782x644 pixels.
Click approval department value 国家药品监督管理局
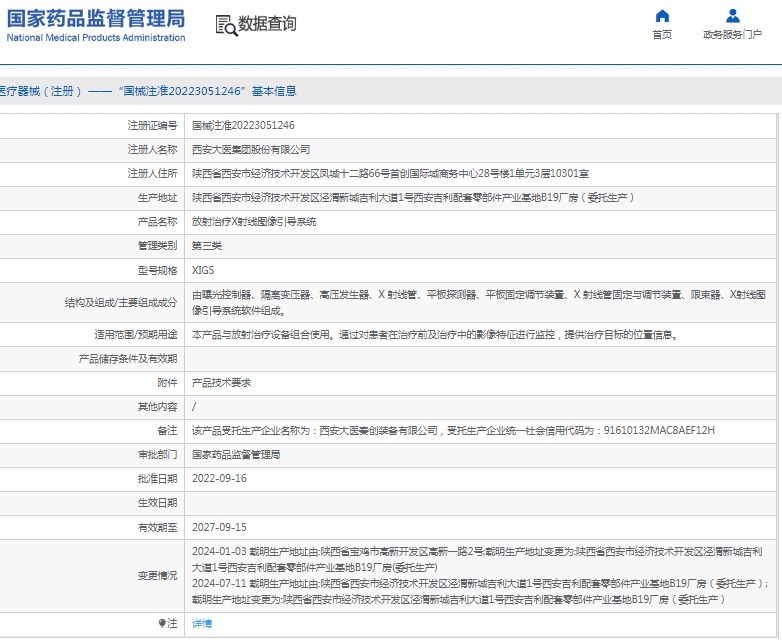[x=236, y=454]
